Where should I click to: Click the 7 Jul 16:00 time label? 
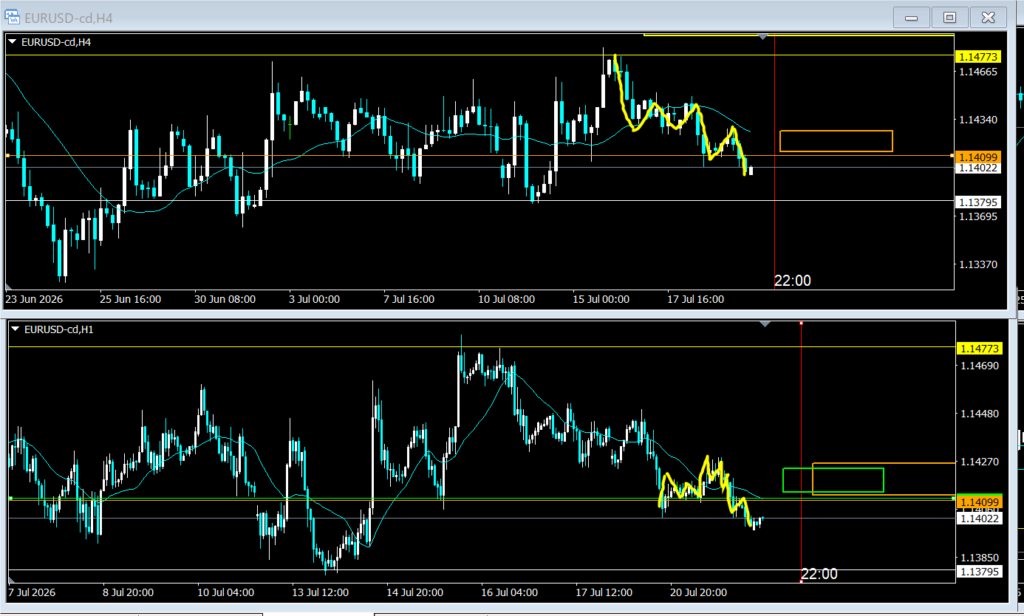click(x=409, y=299)
